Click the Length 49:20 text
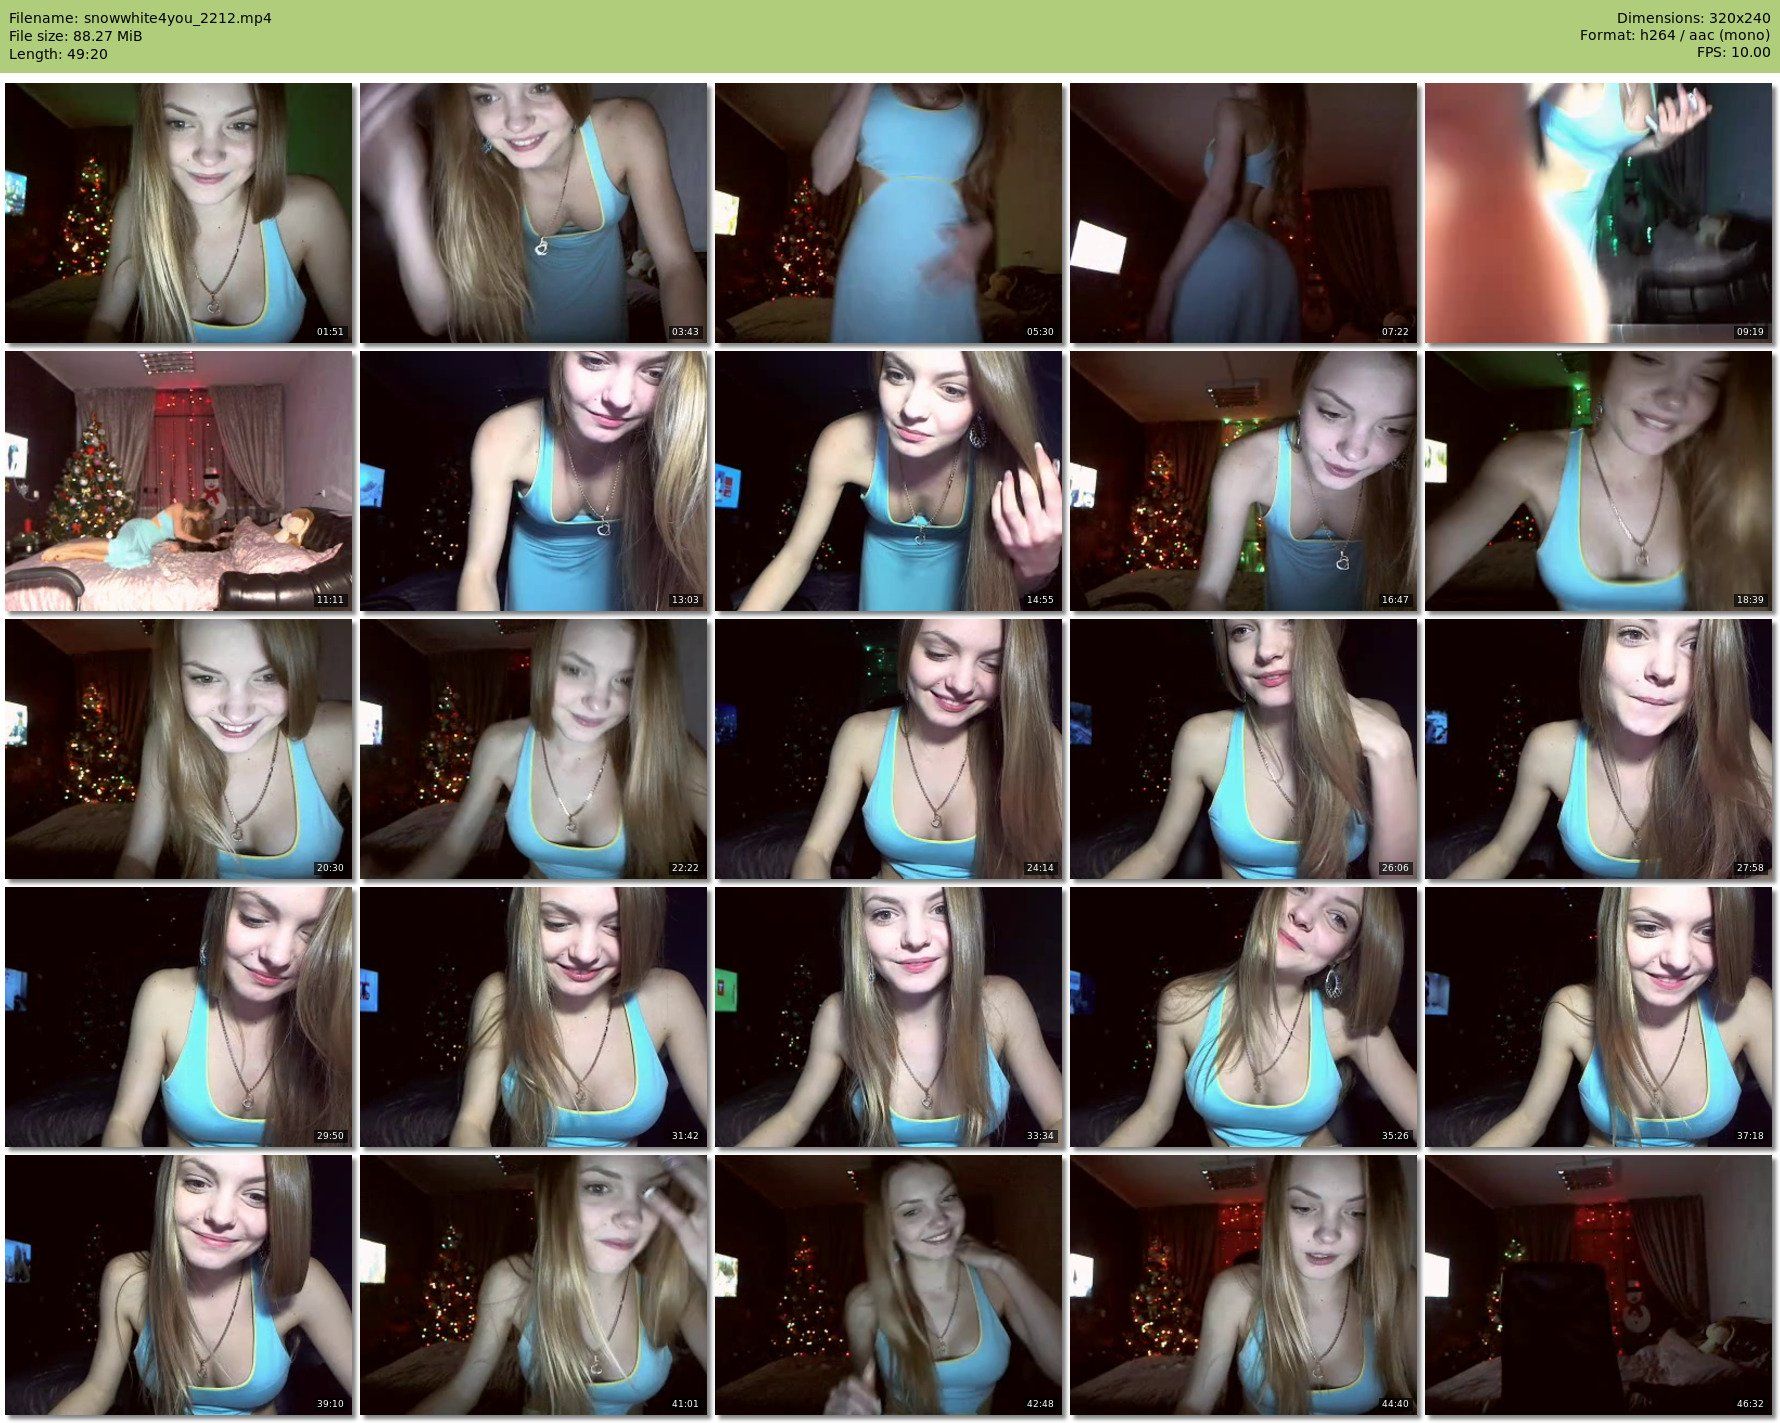Screen dimensions: 1780x1423 tap(58, 54)
